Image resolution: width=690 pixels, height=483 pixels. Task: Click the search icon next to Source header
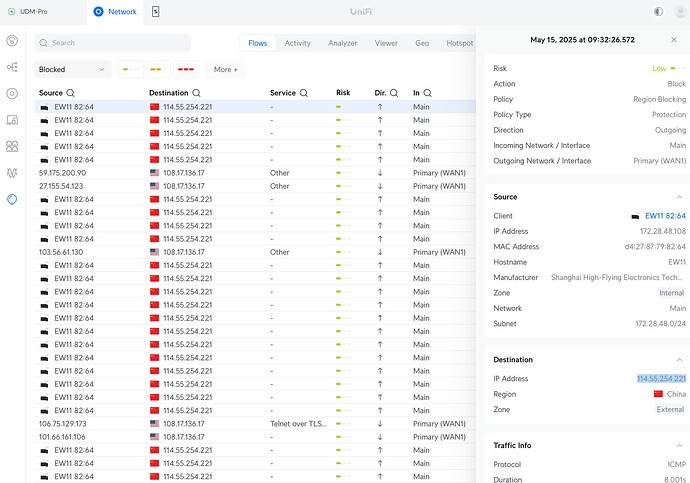click(x=72, y=93)
